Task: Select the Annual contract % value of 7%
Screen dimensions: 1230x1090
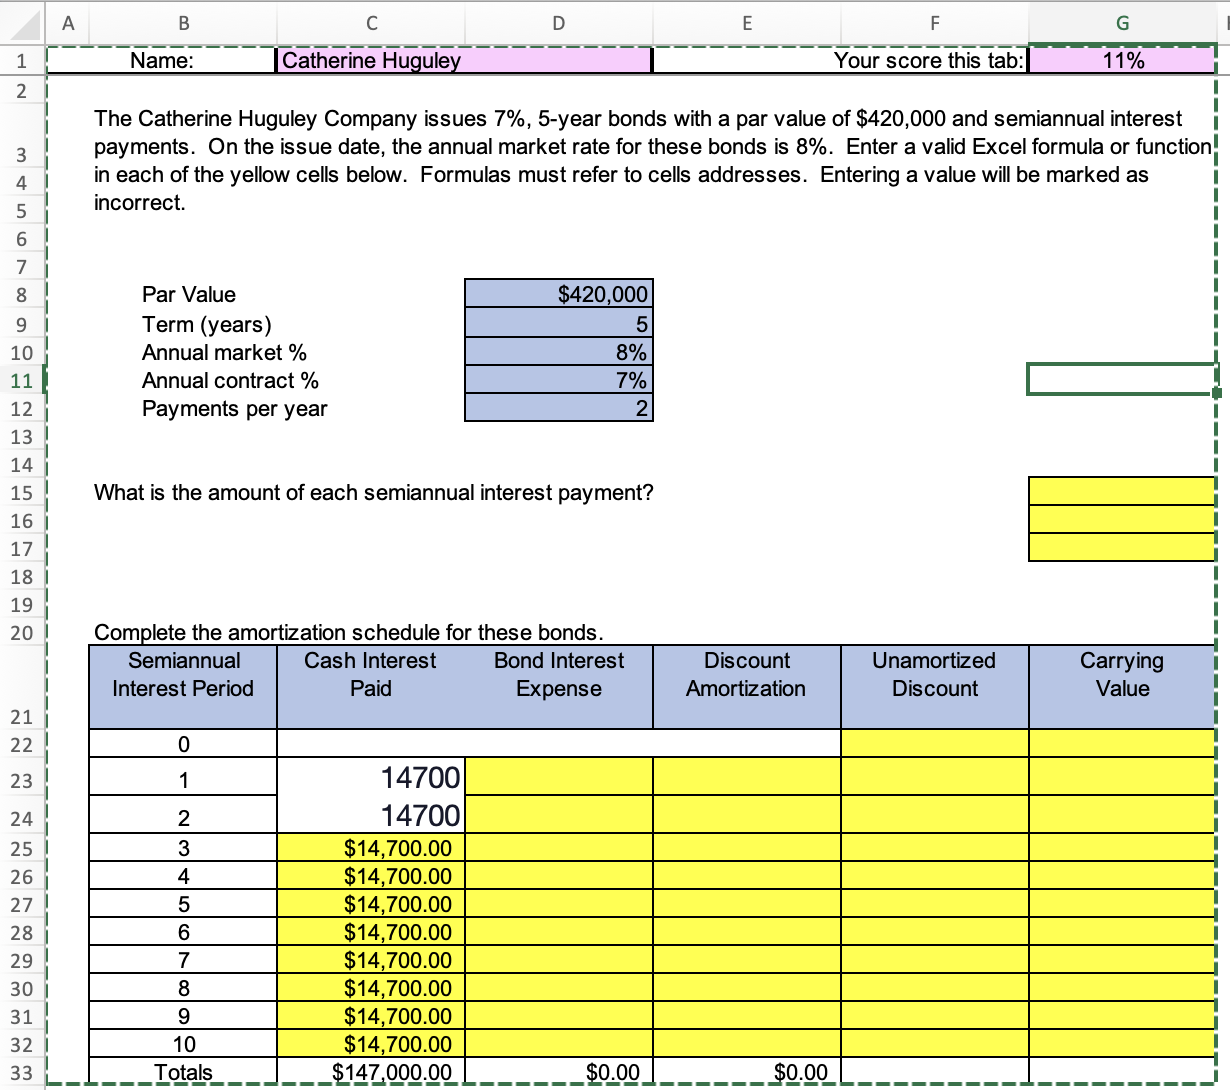Action: click(x=558, y=380)
